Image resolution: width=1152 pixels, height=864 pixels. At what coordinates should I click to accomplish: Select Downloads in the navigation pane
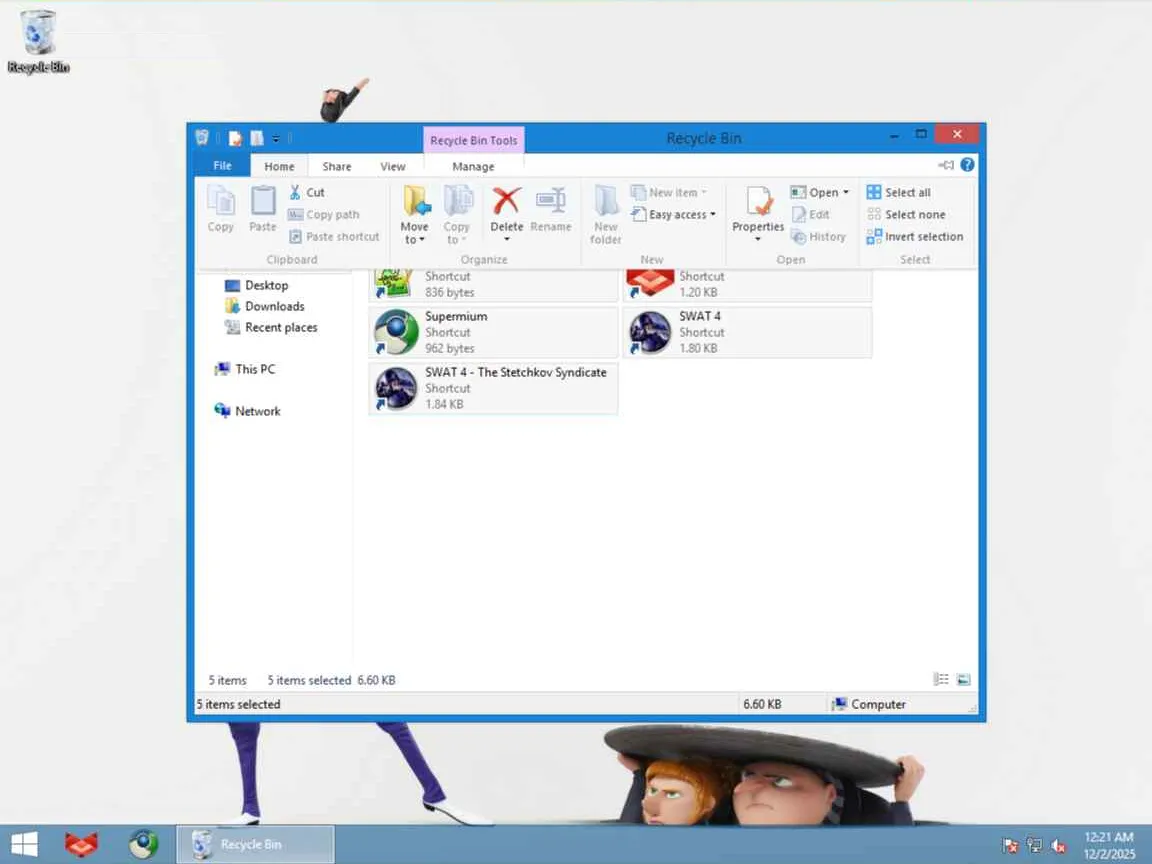[264, 306]
